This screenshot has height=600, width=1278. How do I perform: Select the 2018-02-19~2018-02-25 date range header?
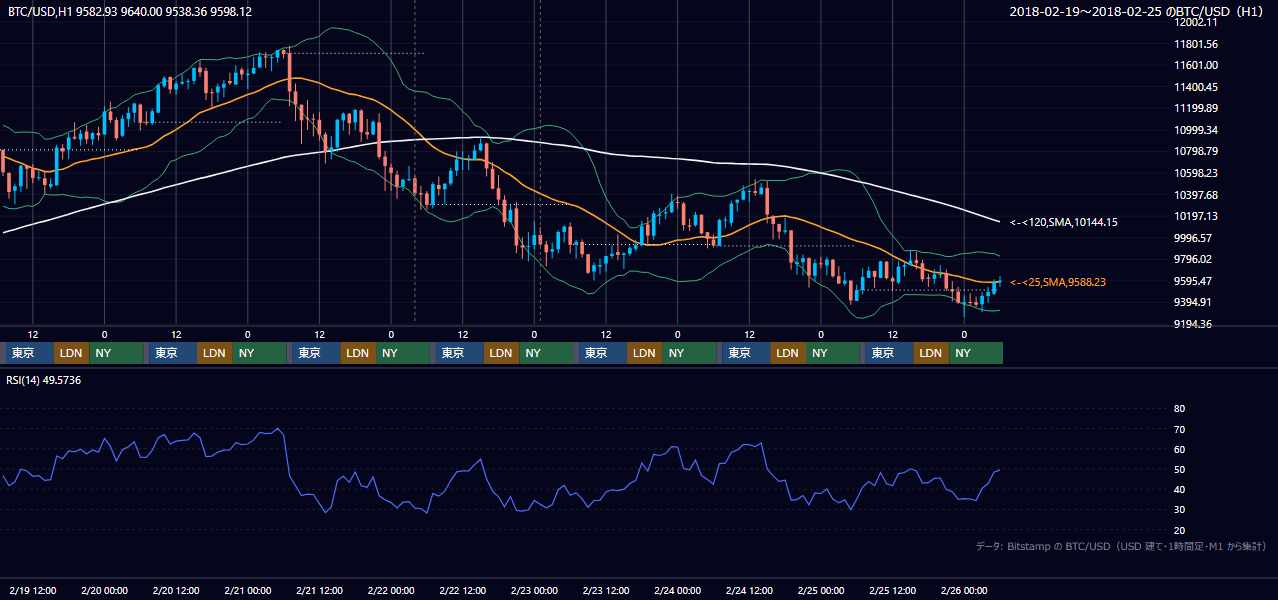(1138, 11)
